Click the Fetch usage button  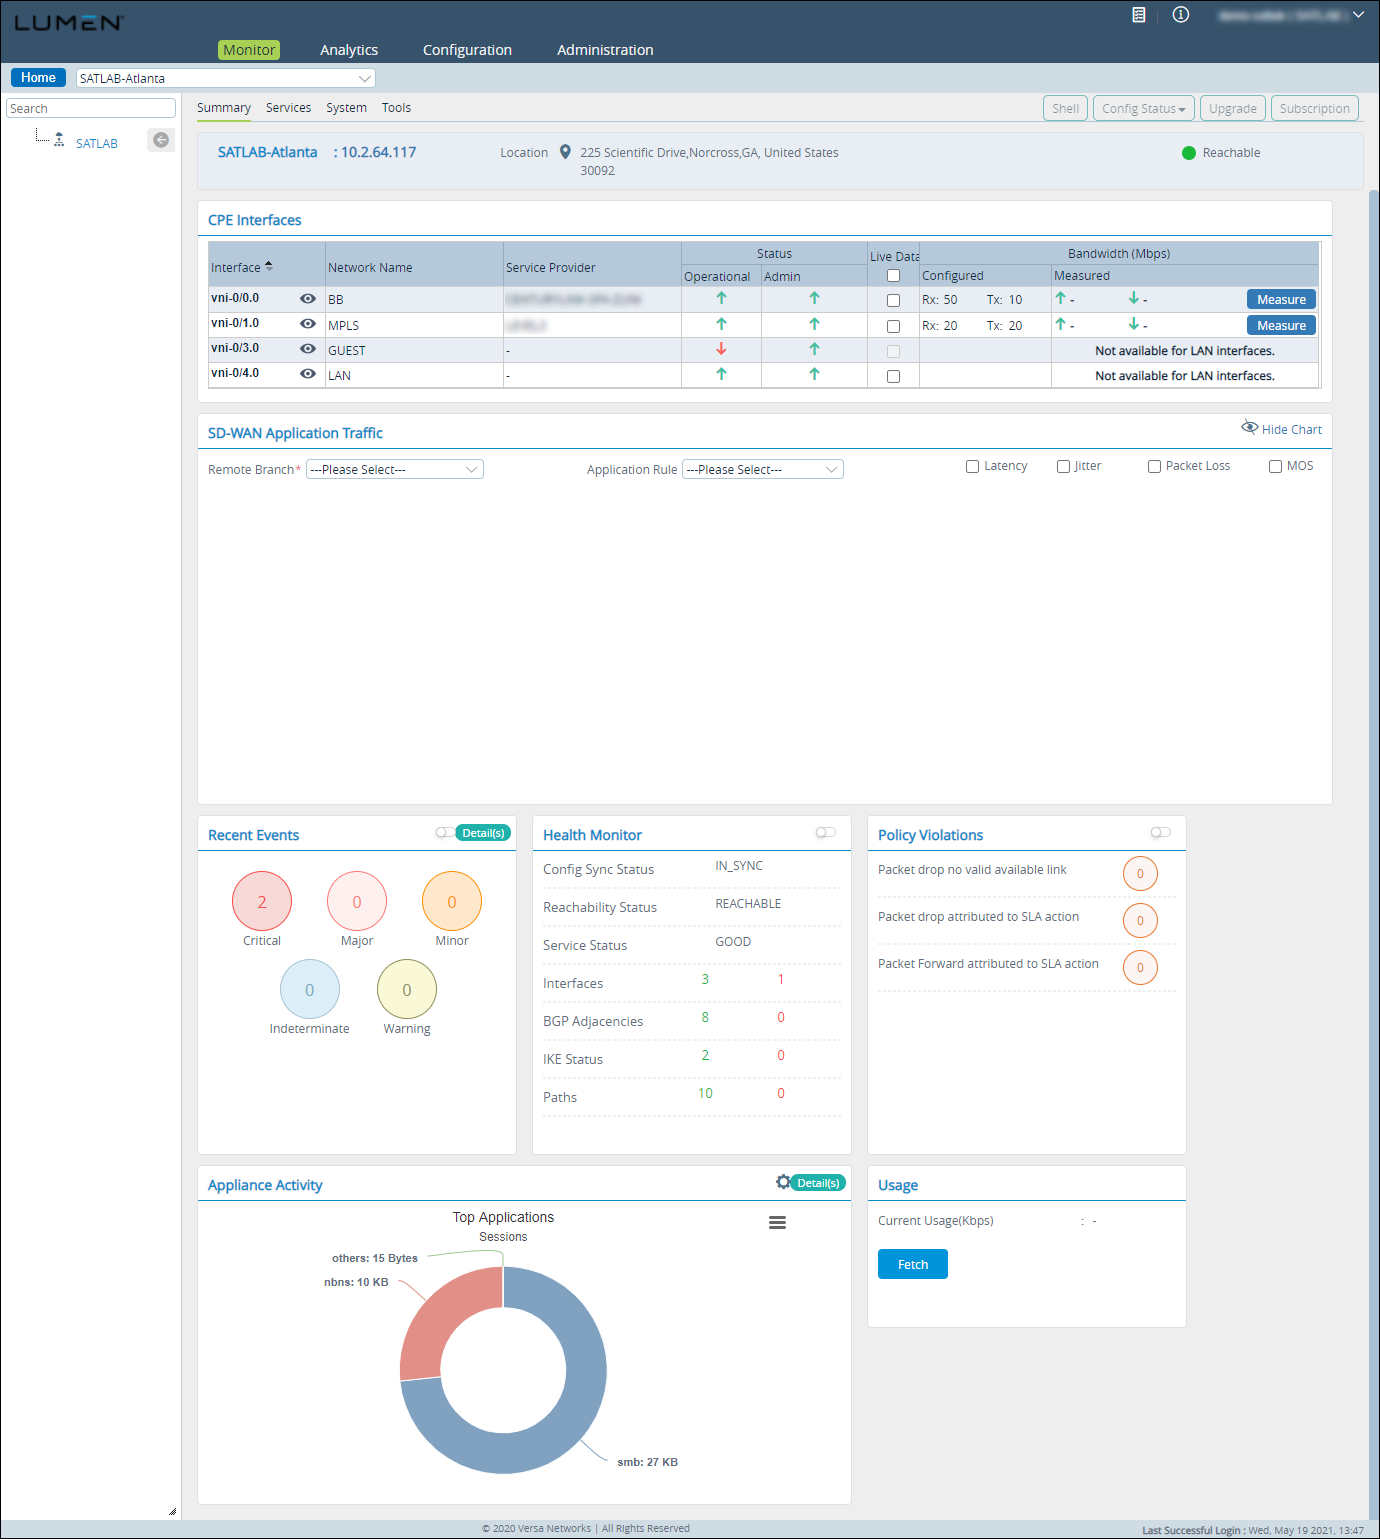912,1265
